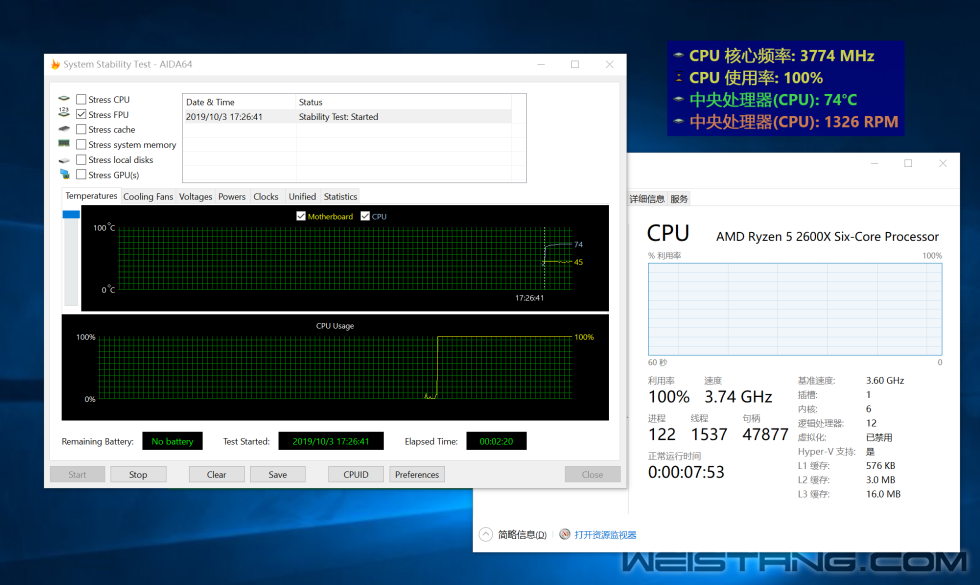
Task: Click the blue graph selector bar beside temperatures
Action: click(71, 214)
